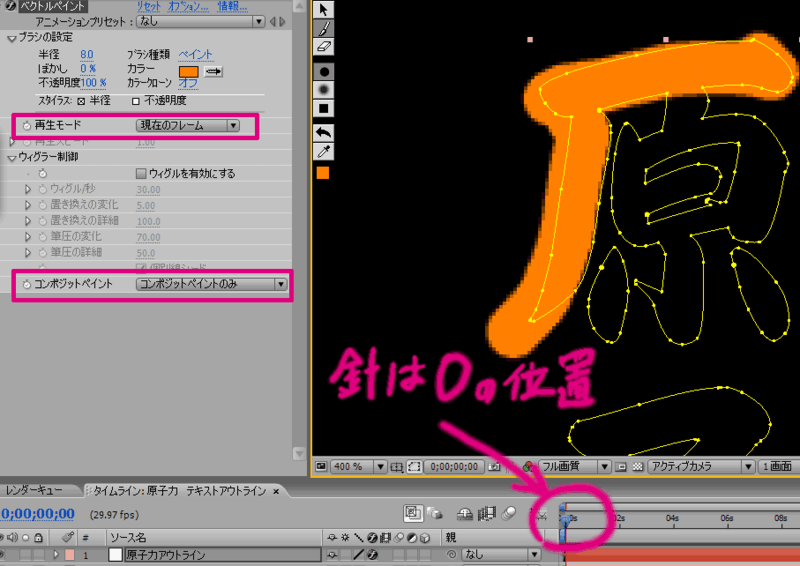
Task: Click the parent pick whip for 原子力アウトライン
Action: [x=451, y=554]
